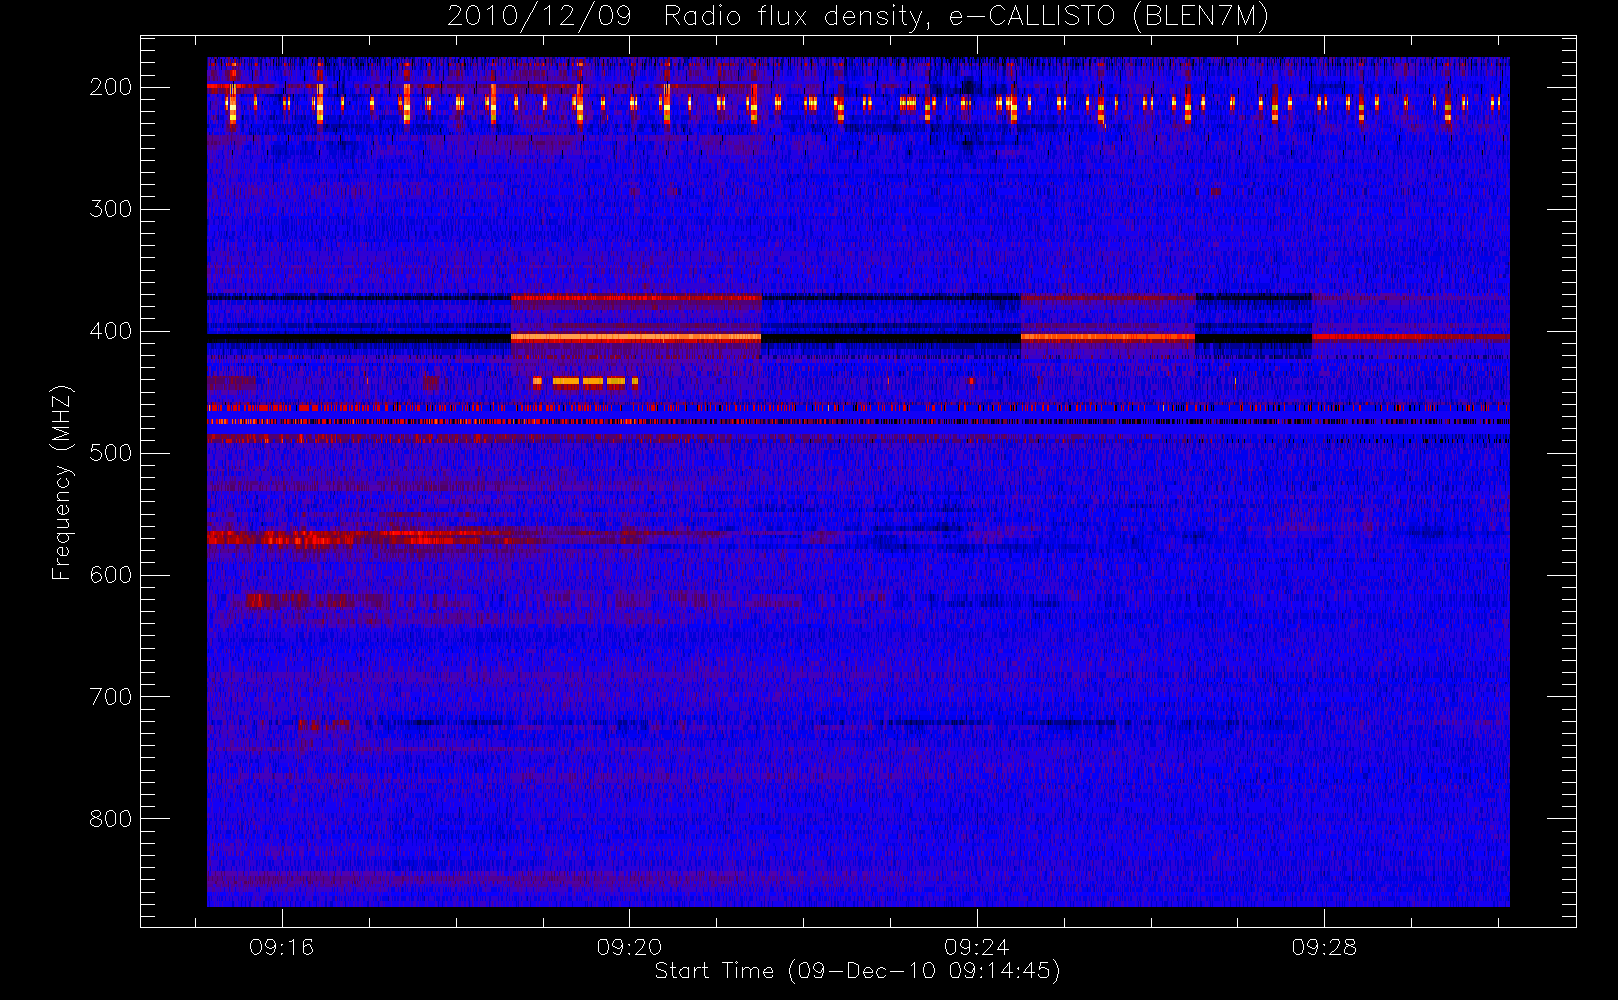The height and width of the screenshot is (1000, 1618).
Task: Click the 09:28 time tick label
Action: point(1324,947)
